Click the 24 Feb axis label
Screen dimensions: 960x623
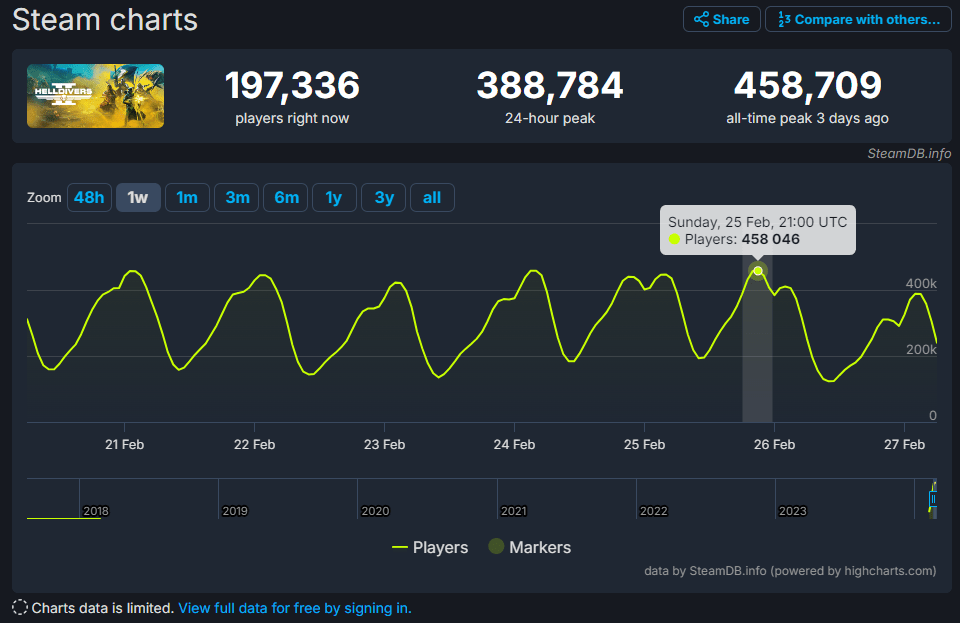tap(514, 444)
